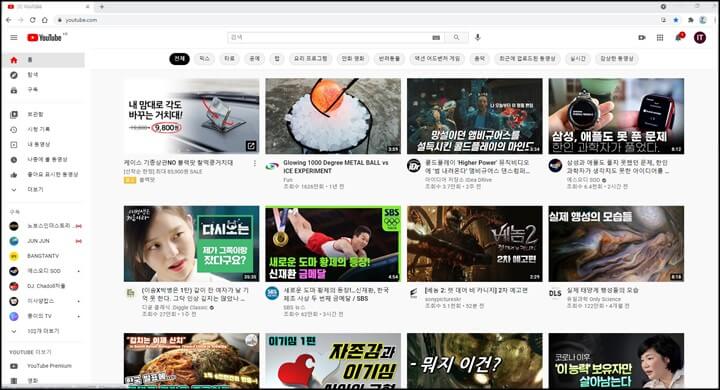
Task: Open Subscriptions (구독) in sidebar
Action: (x=43, y=90)
